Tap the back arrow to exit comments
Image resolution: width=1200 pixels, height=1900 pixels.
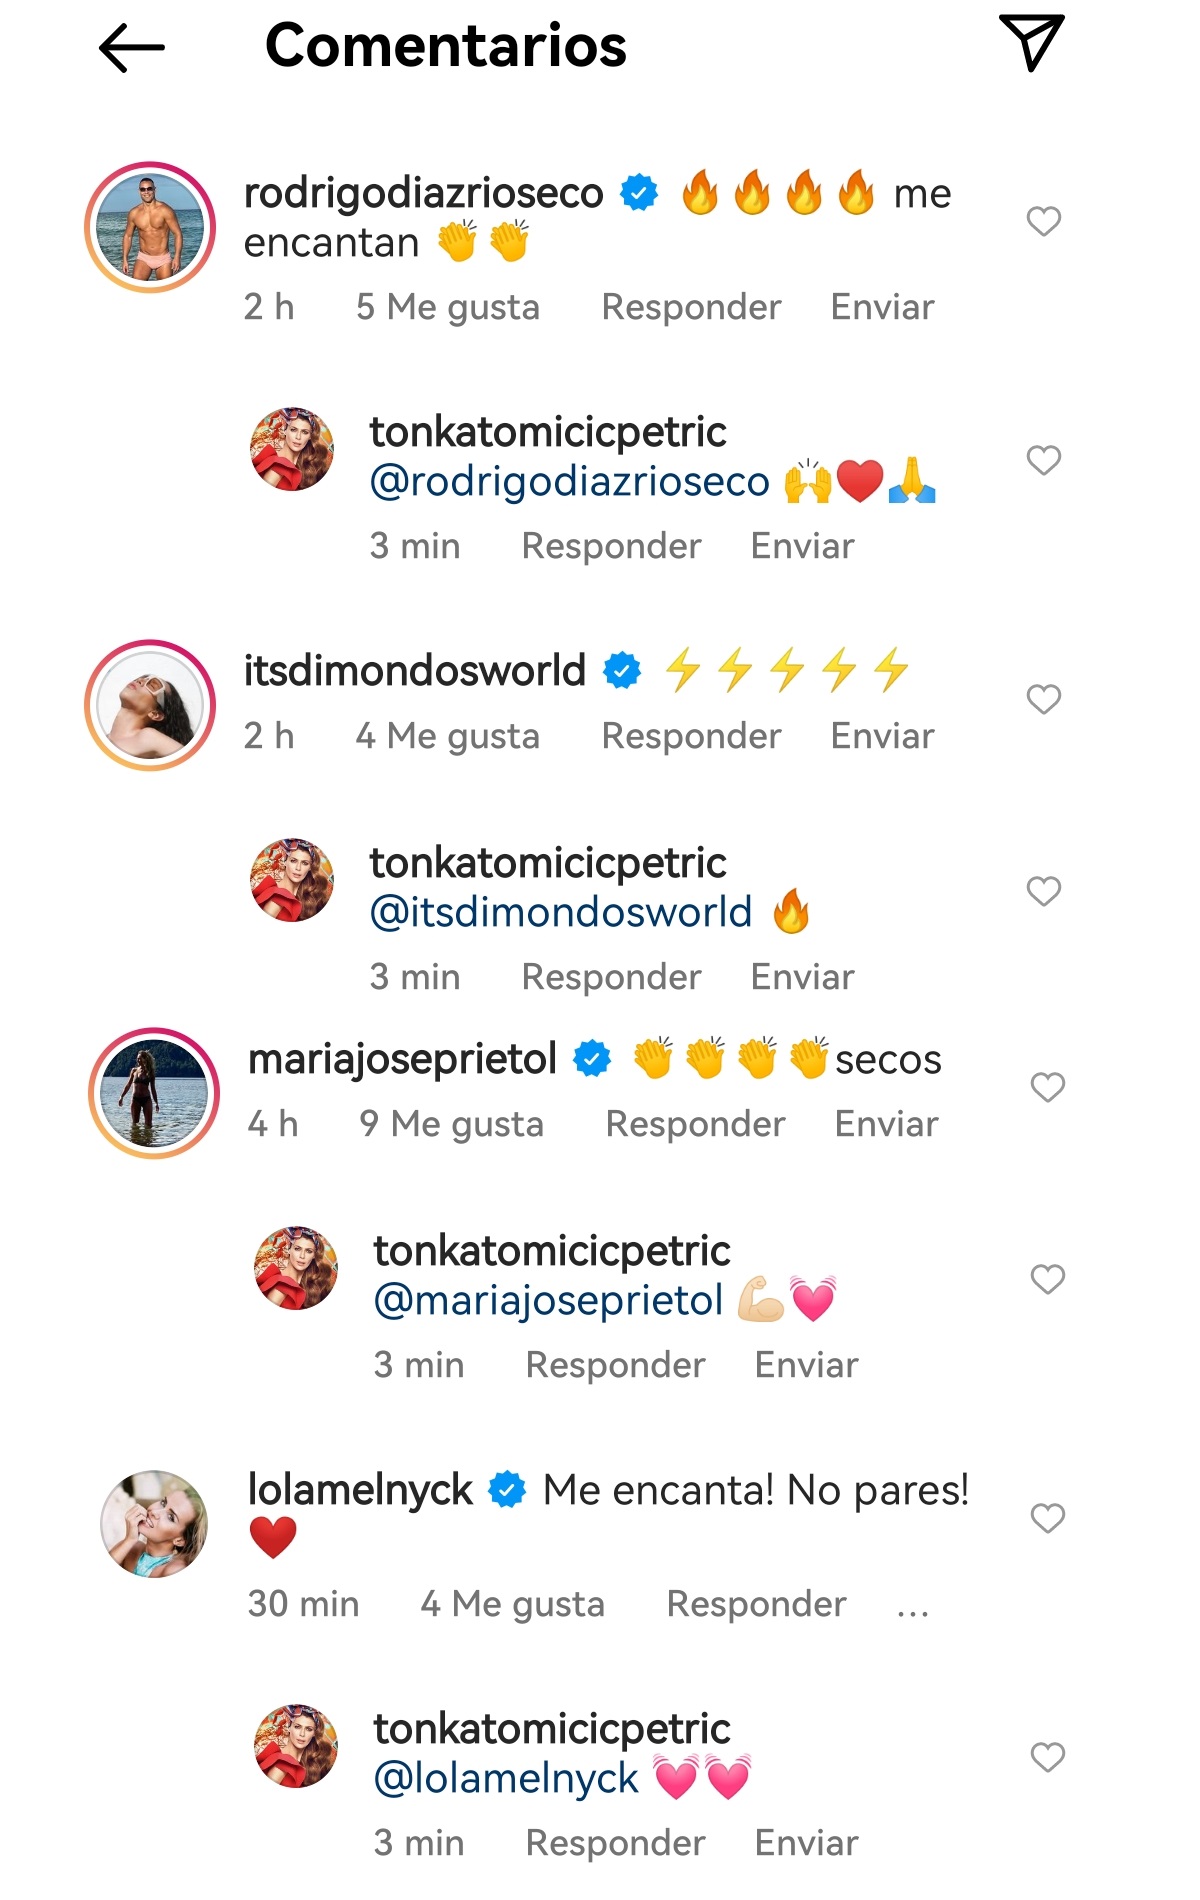pyautogui.click(x=132, y=45)
